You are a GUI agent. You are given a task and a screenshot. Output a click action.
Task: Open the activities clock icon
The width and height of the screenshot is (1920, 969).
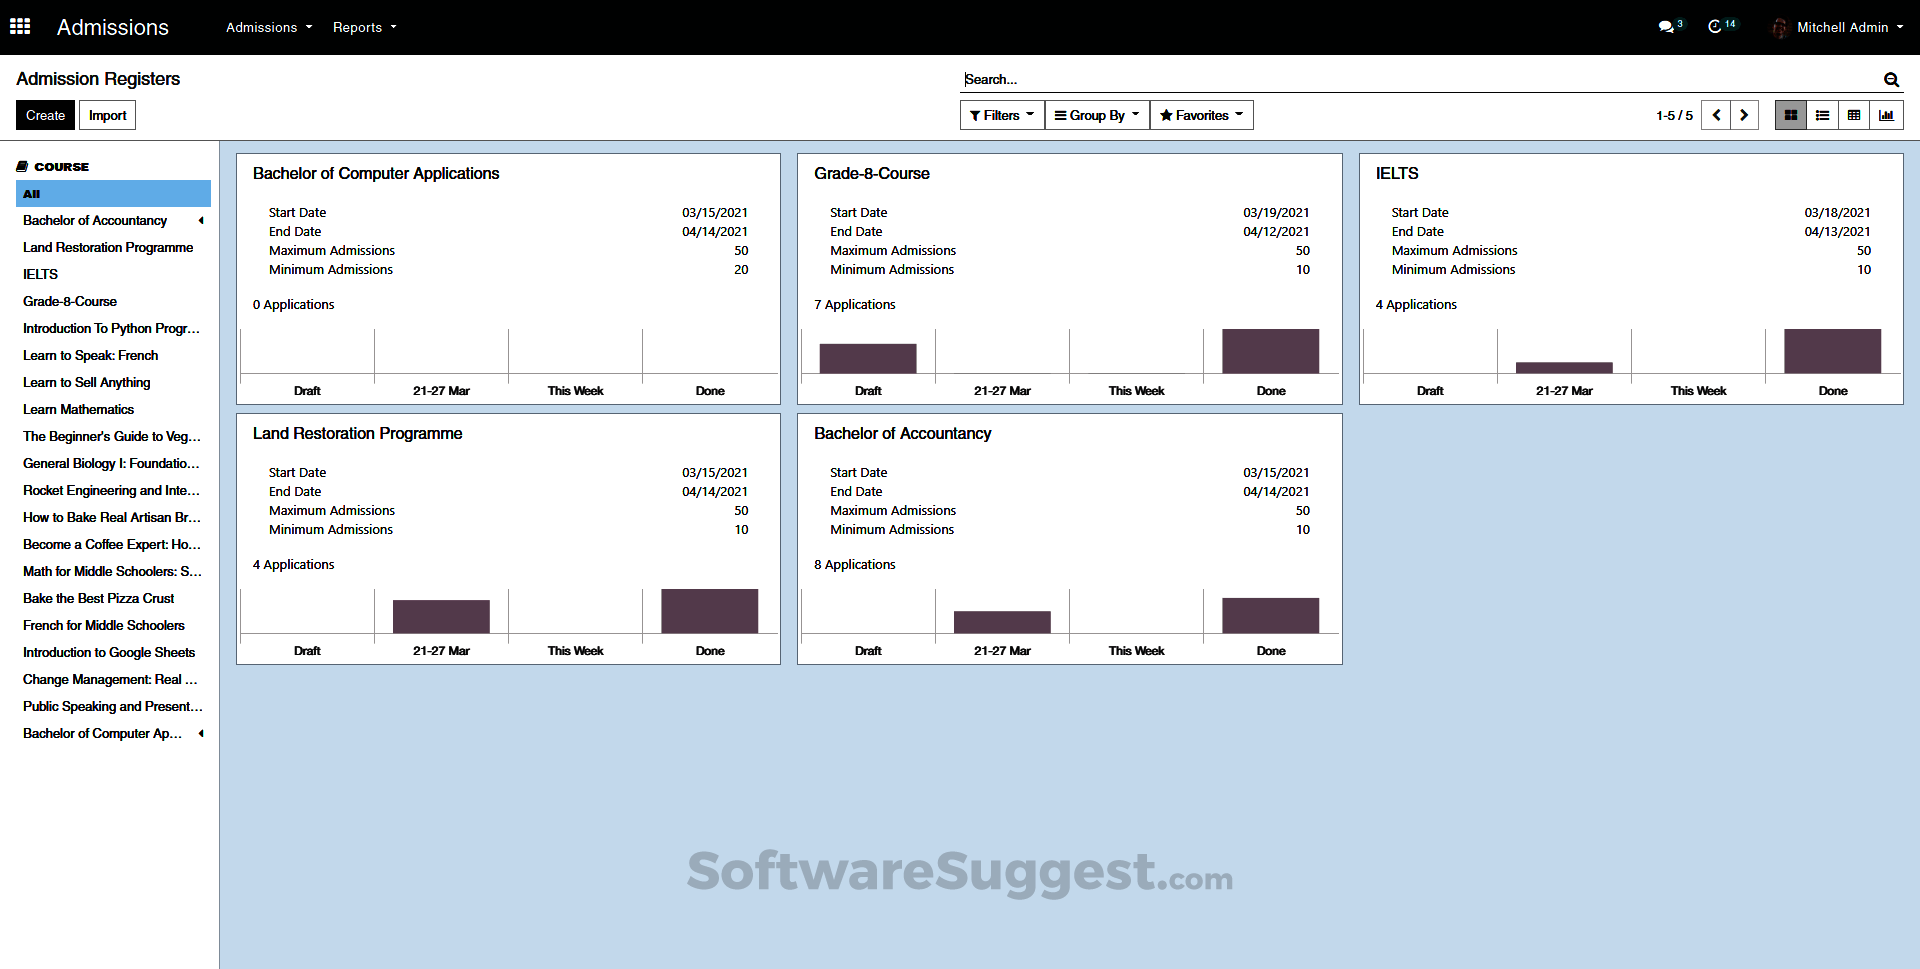(1715, 27)
